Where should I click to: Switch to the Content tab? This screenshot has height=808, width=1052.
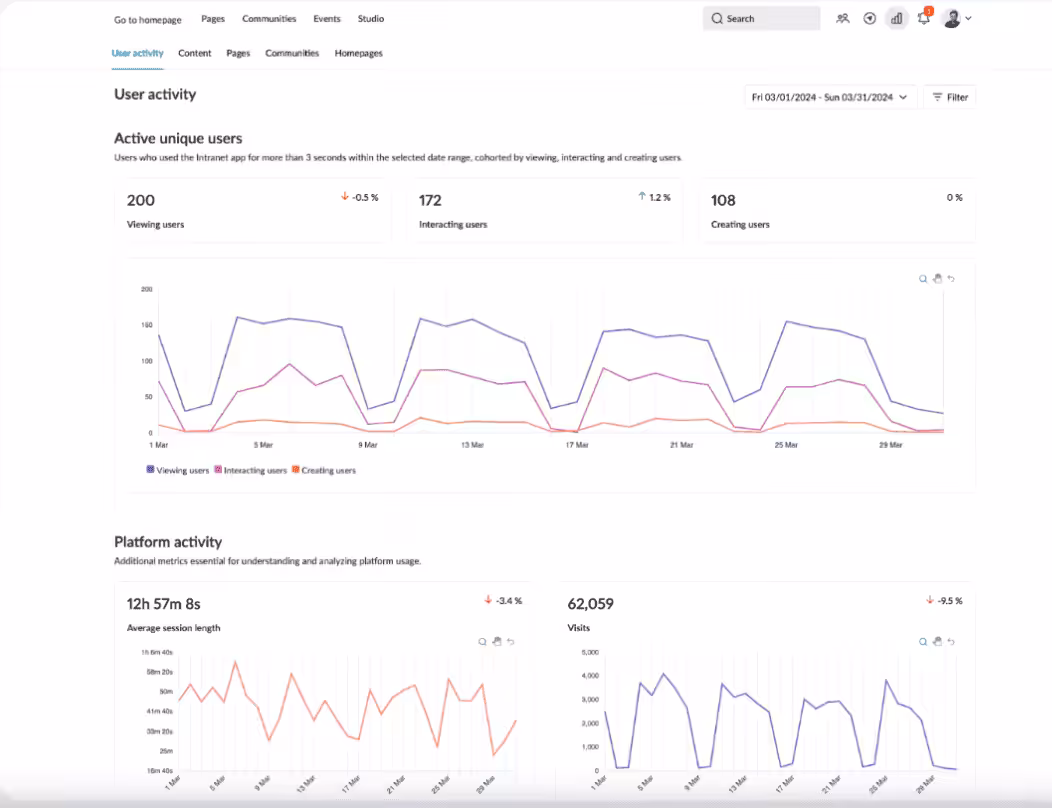tap(195, 53)
